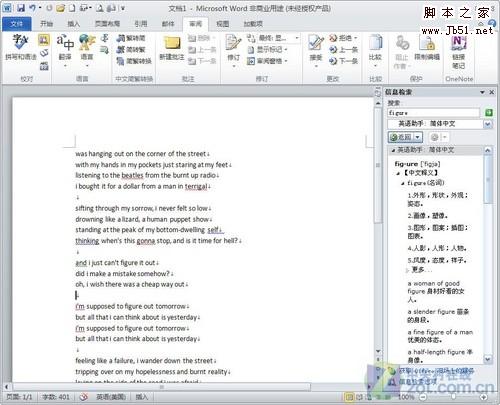Click the Undo icon in quick access toolbar
The width and height of the screenshot is (500, 405).
point(32,8)
